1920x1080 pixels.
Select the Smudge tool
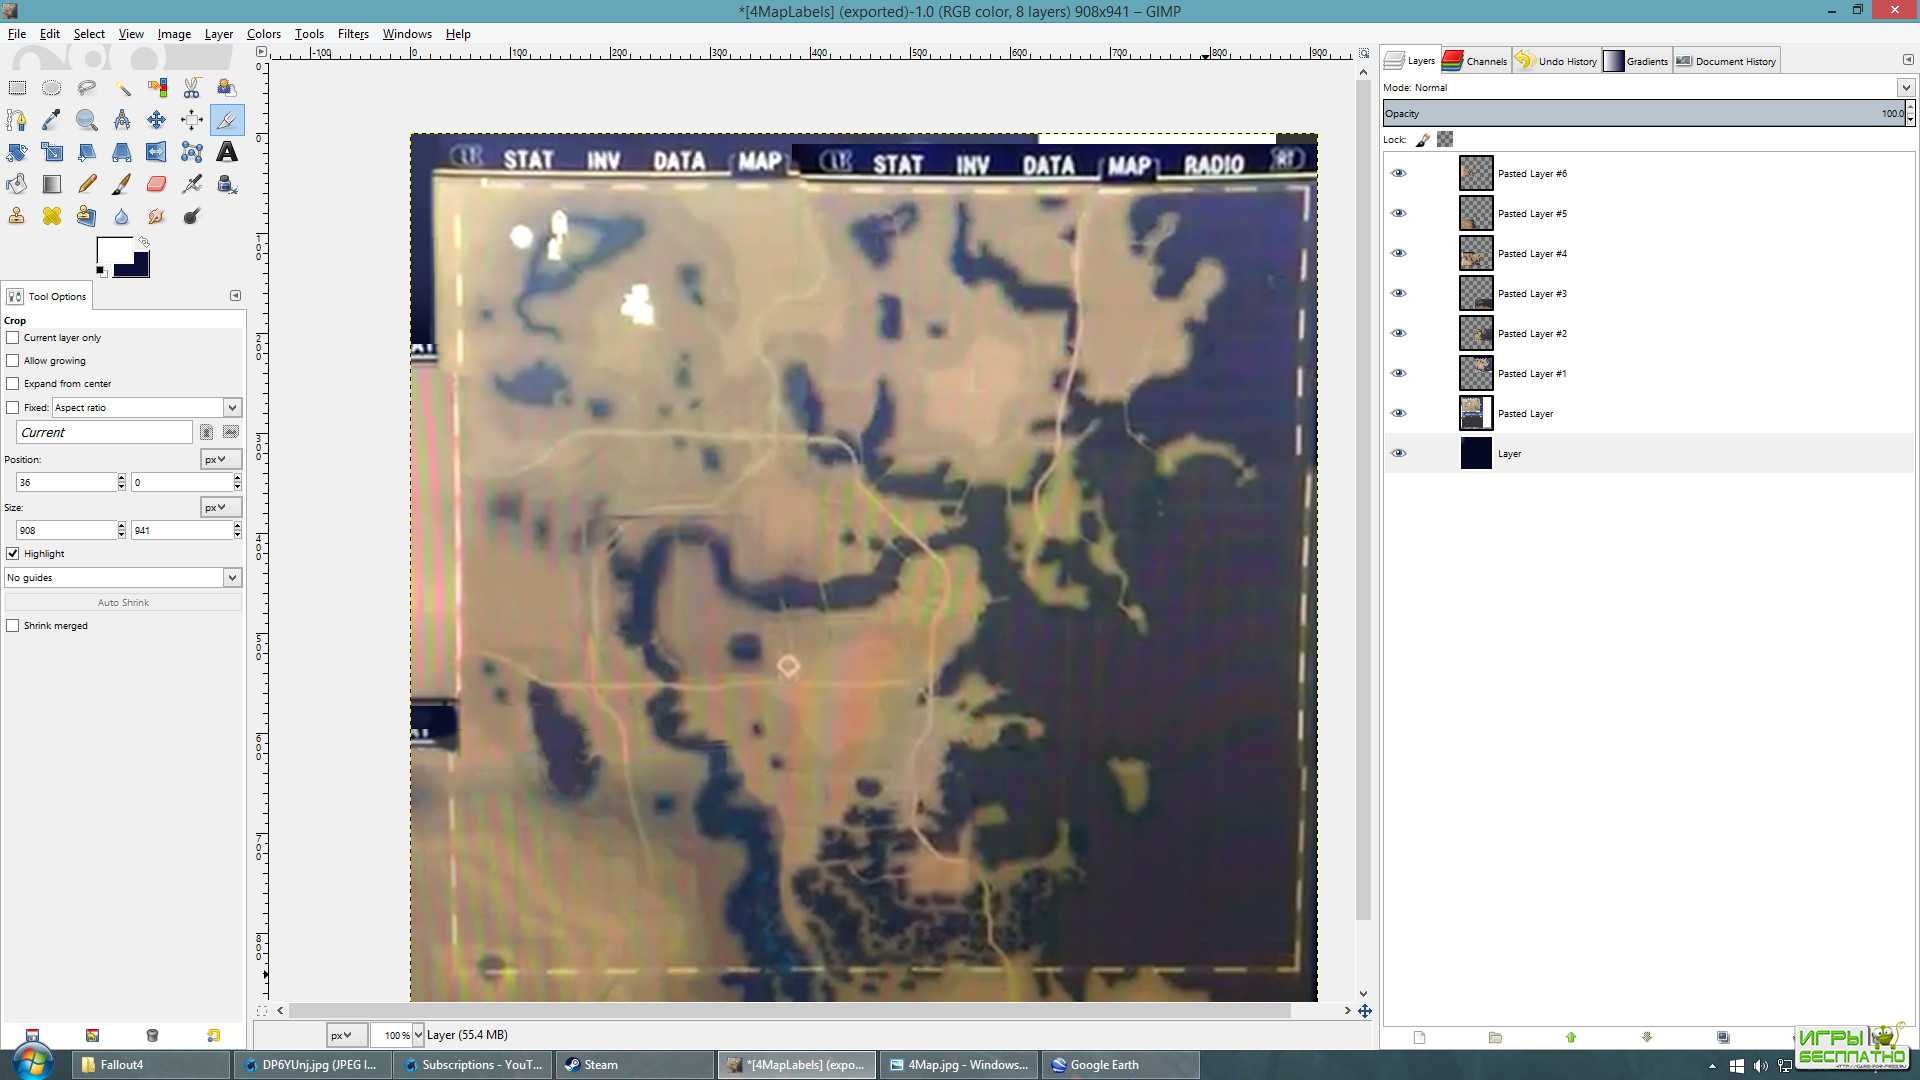[157, 216]
